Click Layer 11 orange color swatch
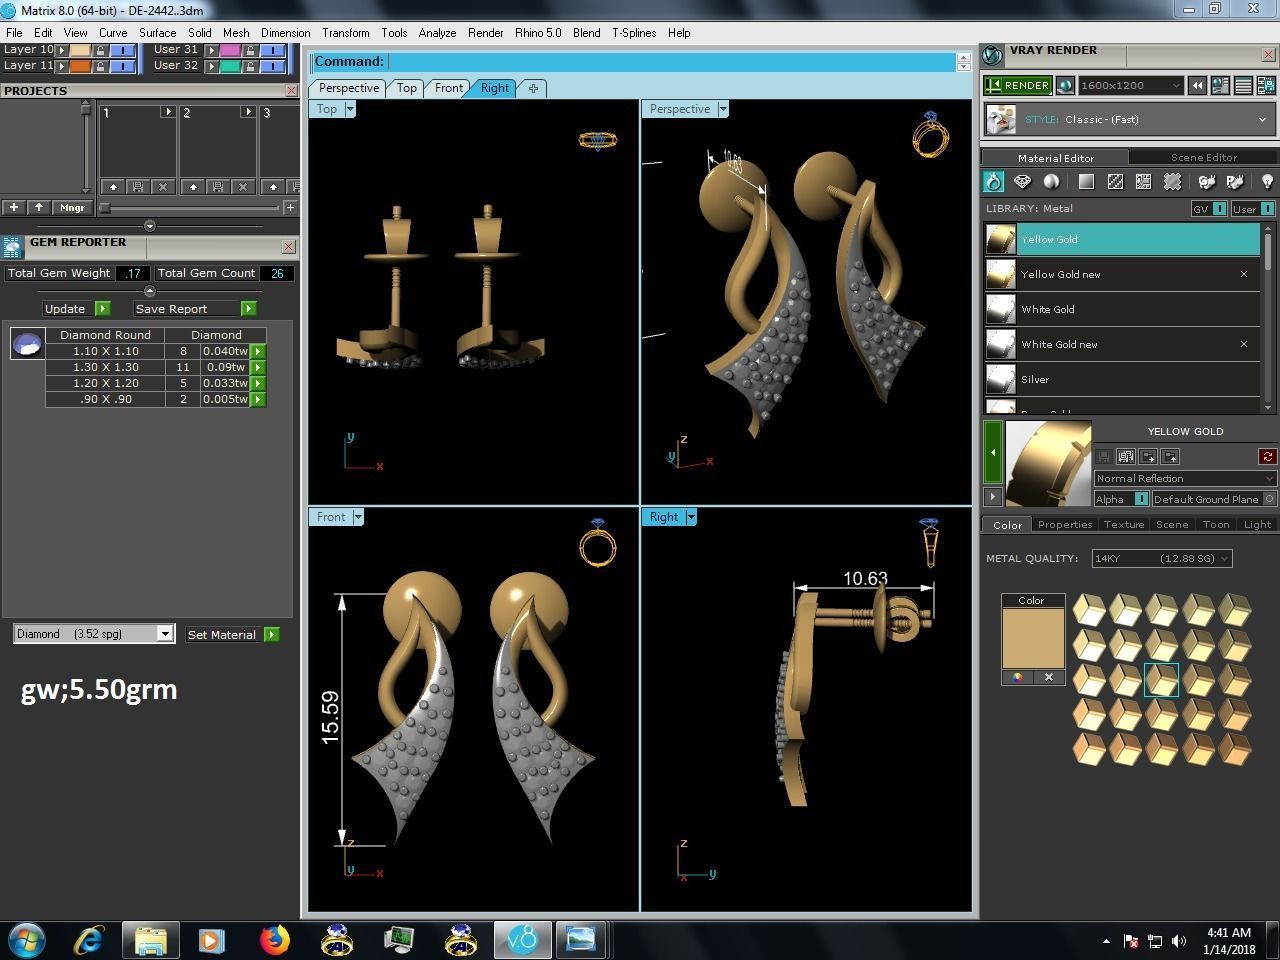This screenshot has width=1280, height=960. (80, 66)
